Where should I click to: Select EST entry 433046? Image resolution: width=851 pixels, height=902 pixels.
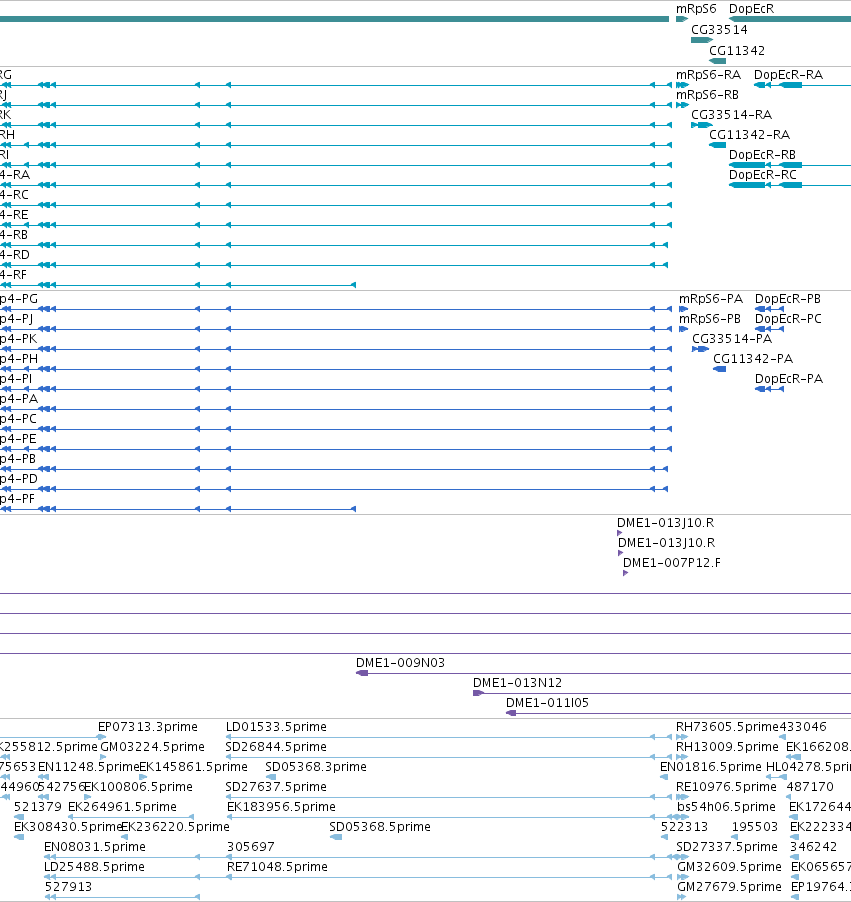click(x=803, y=727)
